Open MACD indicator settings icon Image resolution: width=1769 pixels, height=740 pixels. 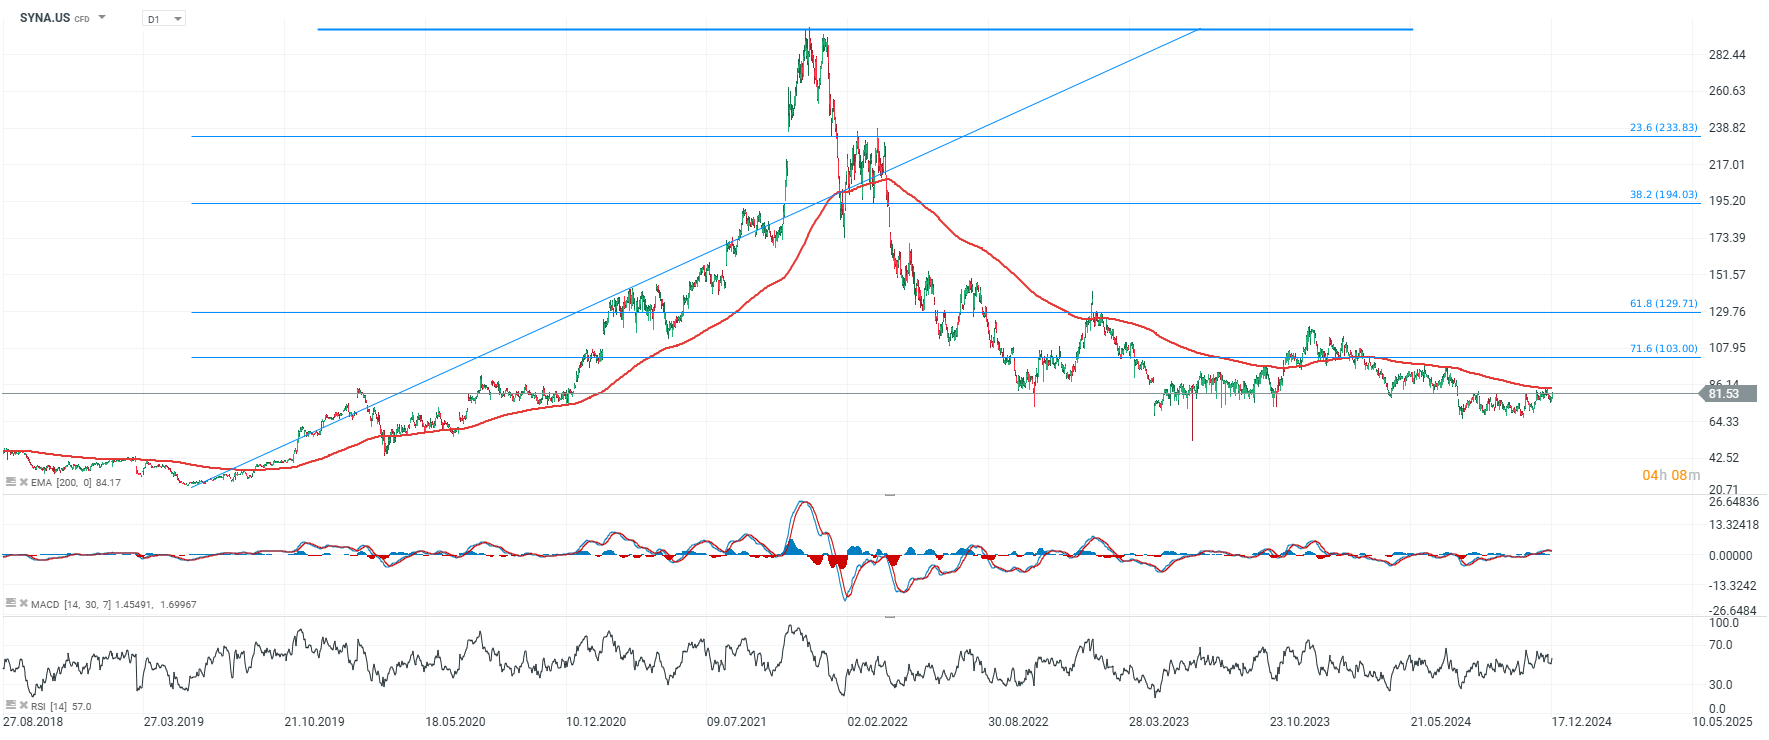coord(11,604)
